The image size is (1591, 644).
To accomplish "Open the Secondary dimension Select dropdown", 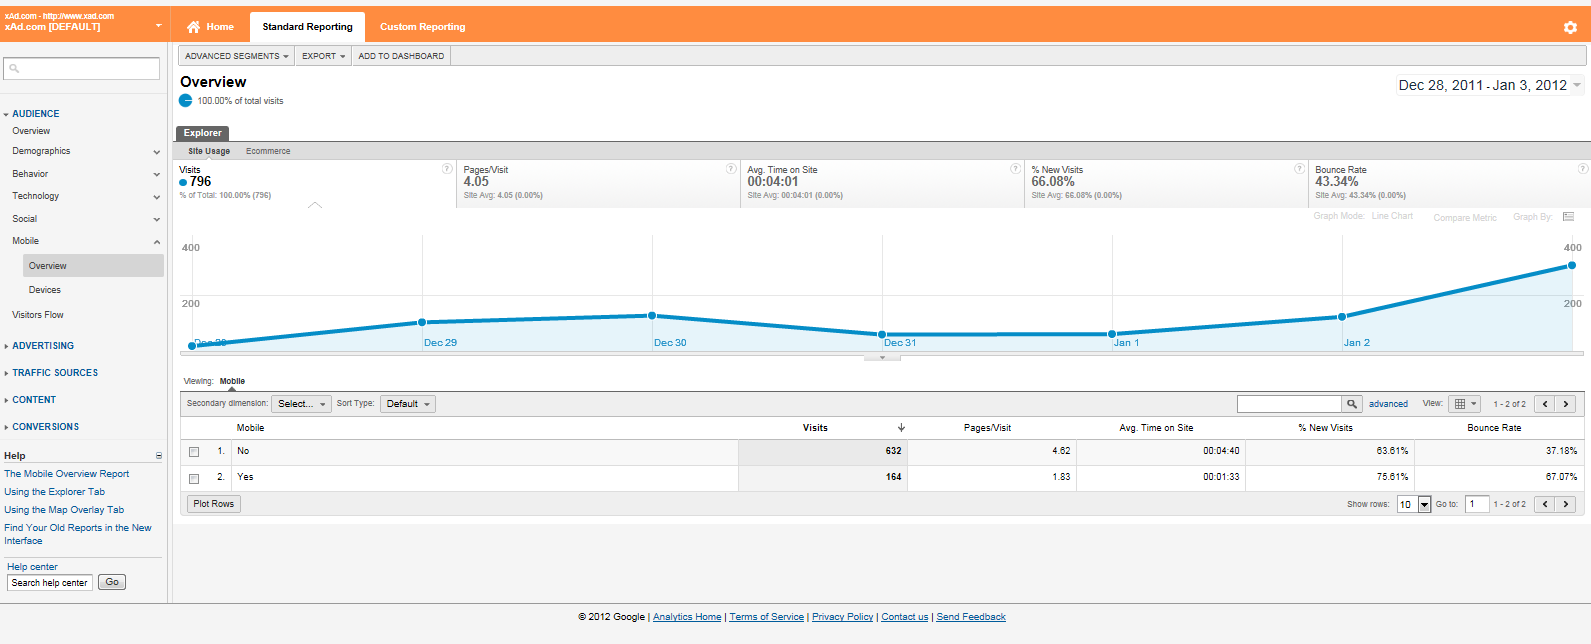I will [x=301, y=404].
